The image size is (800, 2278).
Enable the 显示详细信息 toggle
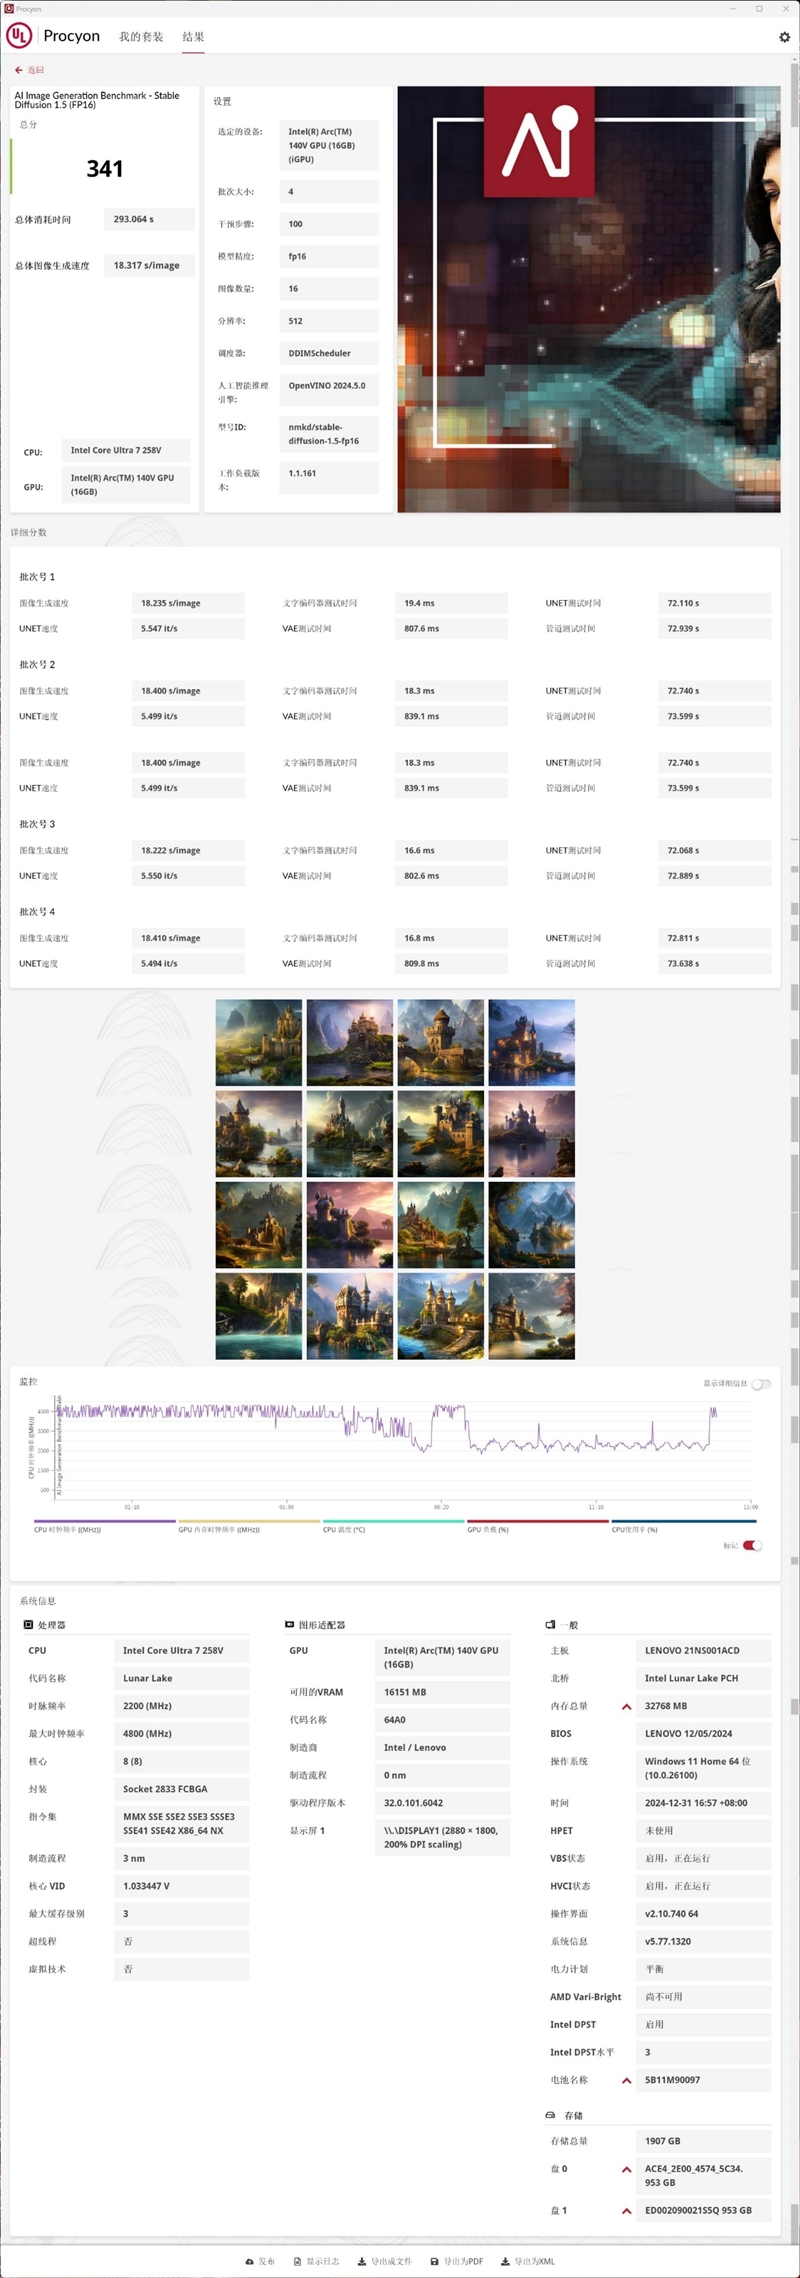click(761, 1384)
